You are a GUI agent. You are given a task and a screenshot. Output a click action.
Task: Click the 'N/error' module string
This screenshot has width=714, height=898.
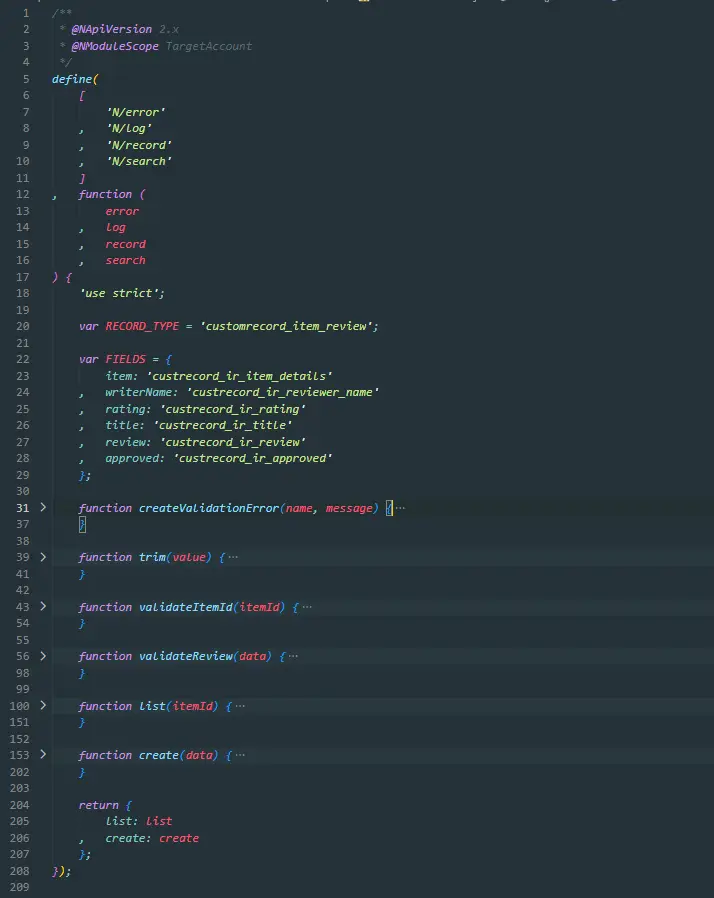[136, 112]
